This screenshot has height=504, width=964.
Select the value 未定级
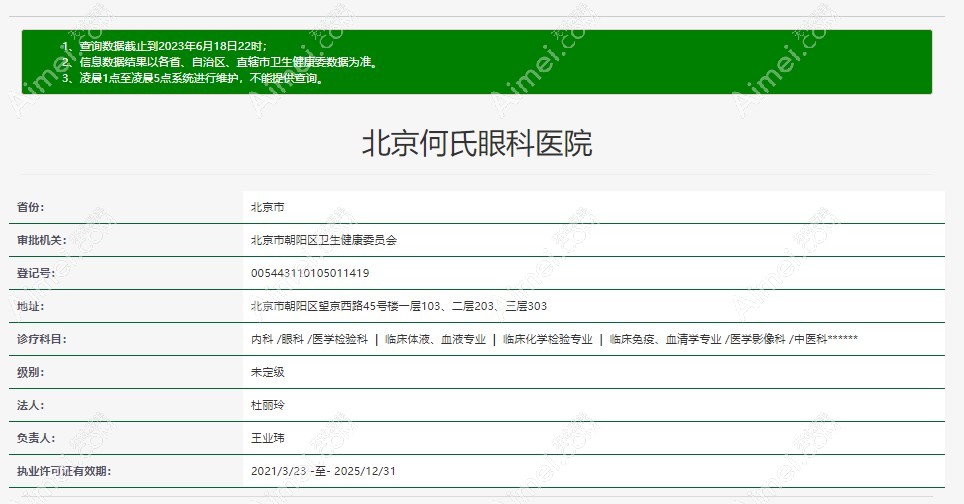click(x=267, y=372)
